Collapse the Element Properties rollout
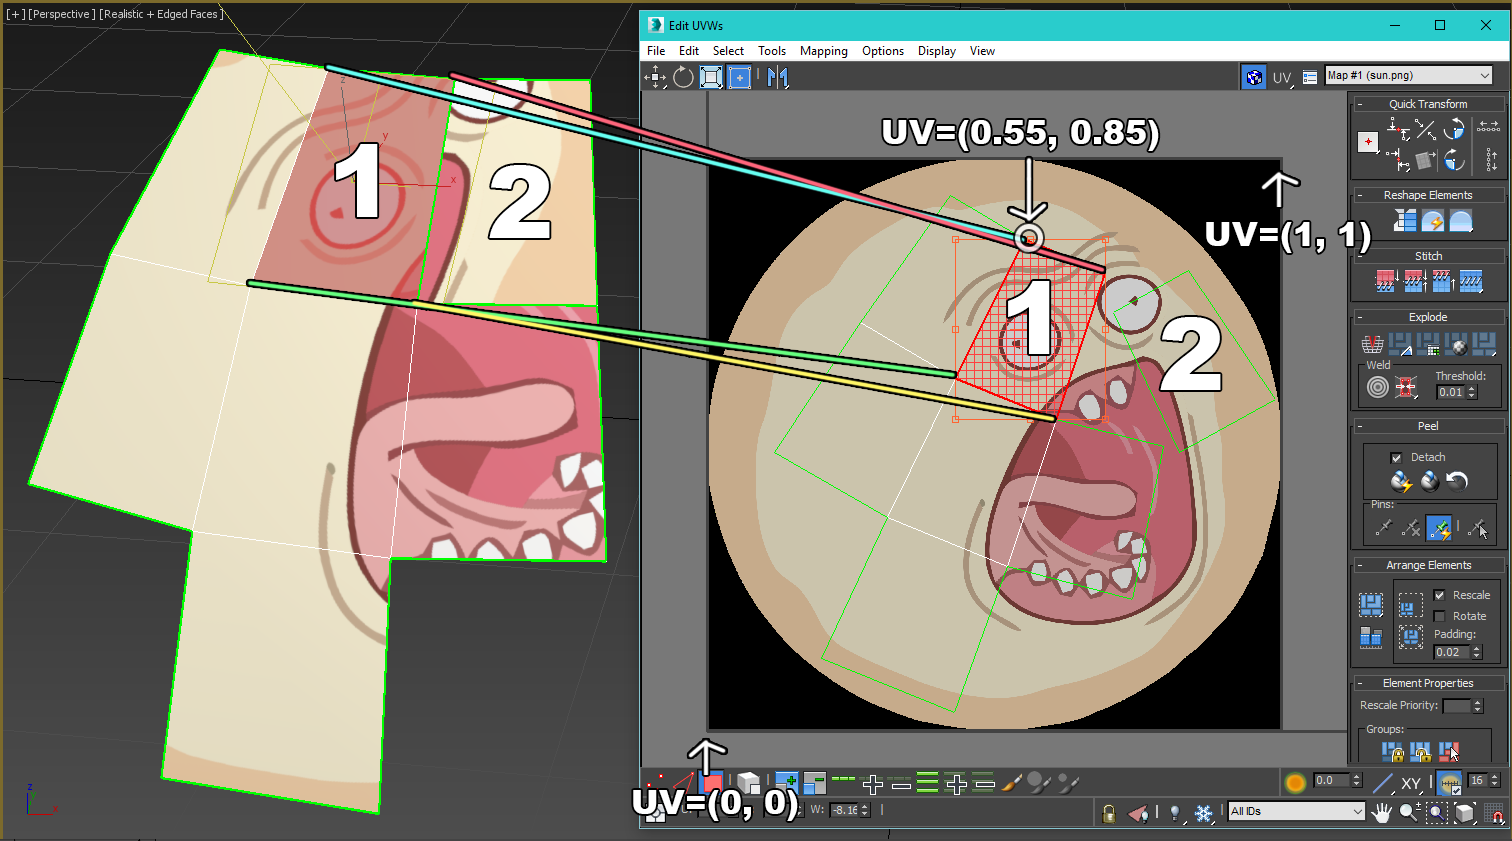 (x=1428, y=683)
